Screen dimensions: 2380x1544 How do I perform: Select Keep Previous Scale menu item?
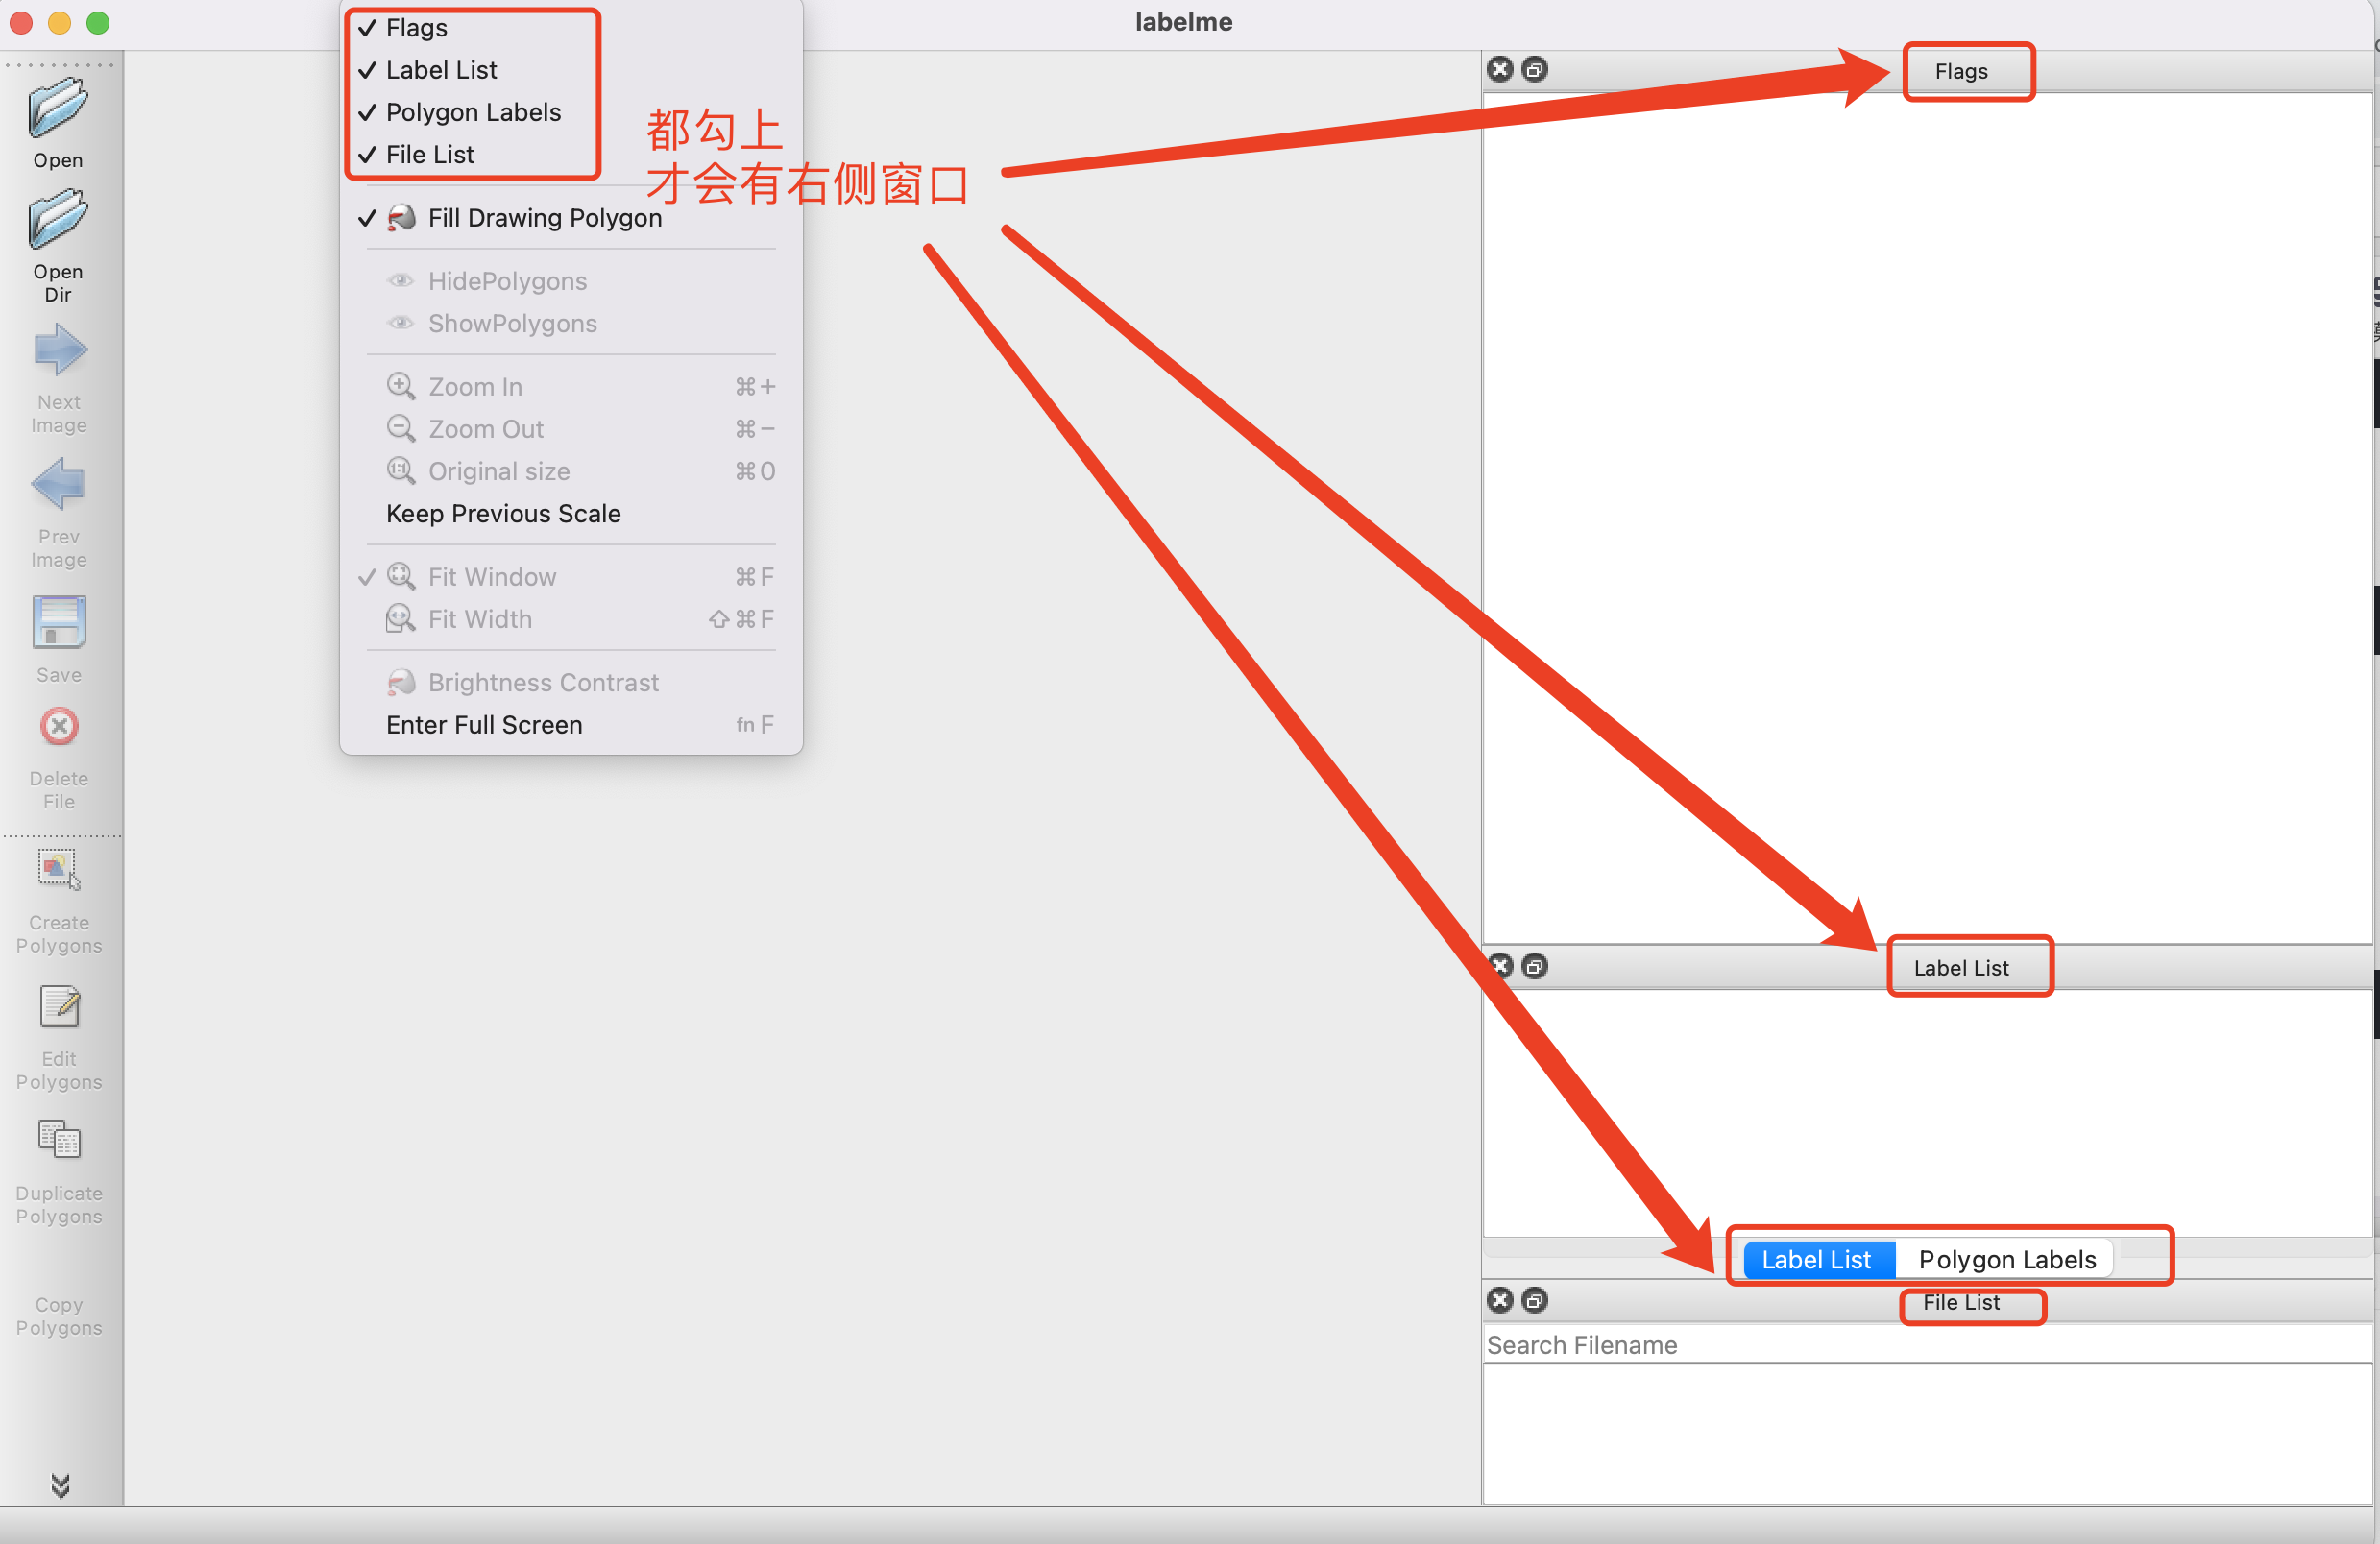pos(502,514)
